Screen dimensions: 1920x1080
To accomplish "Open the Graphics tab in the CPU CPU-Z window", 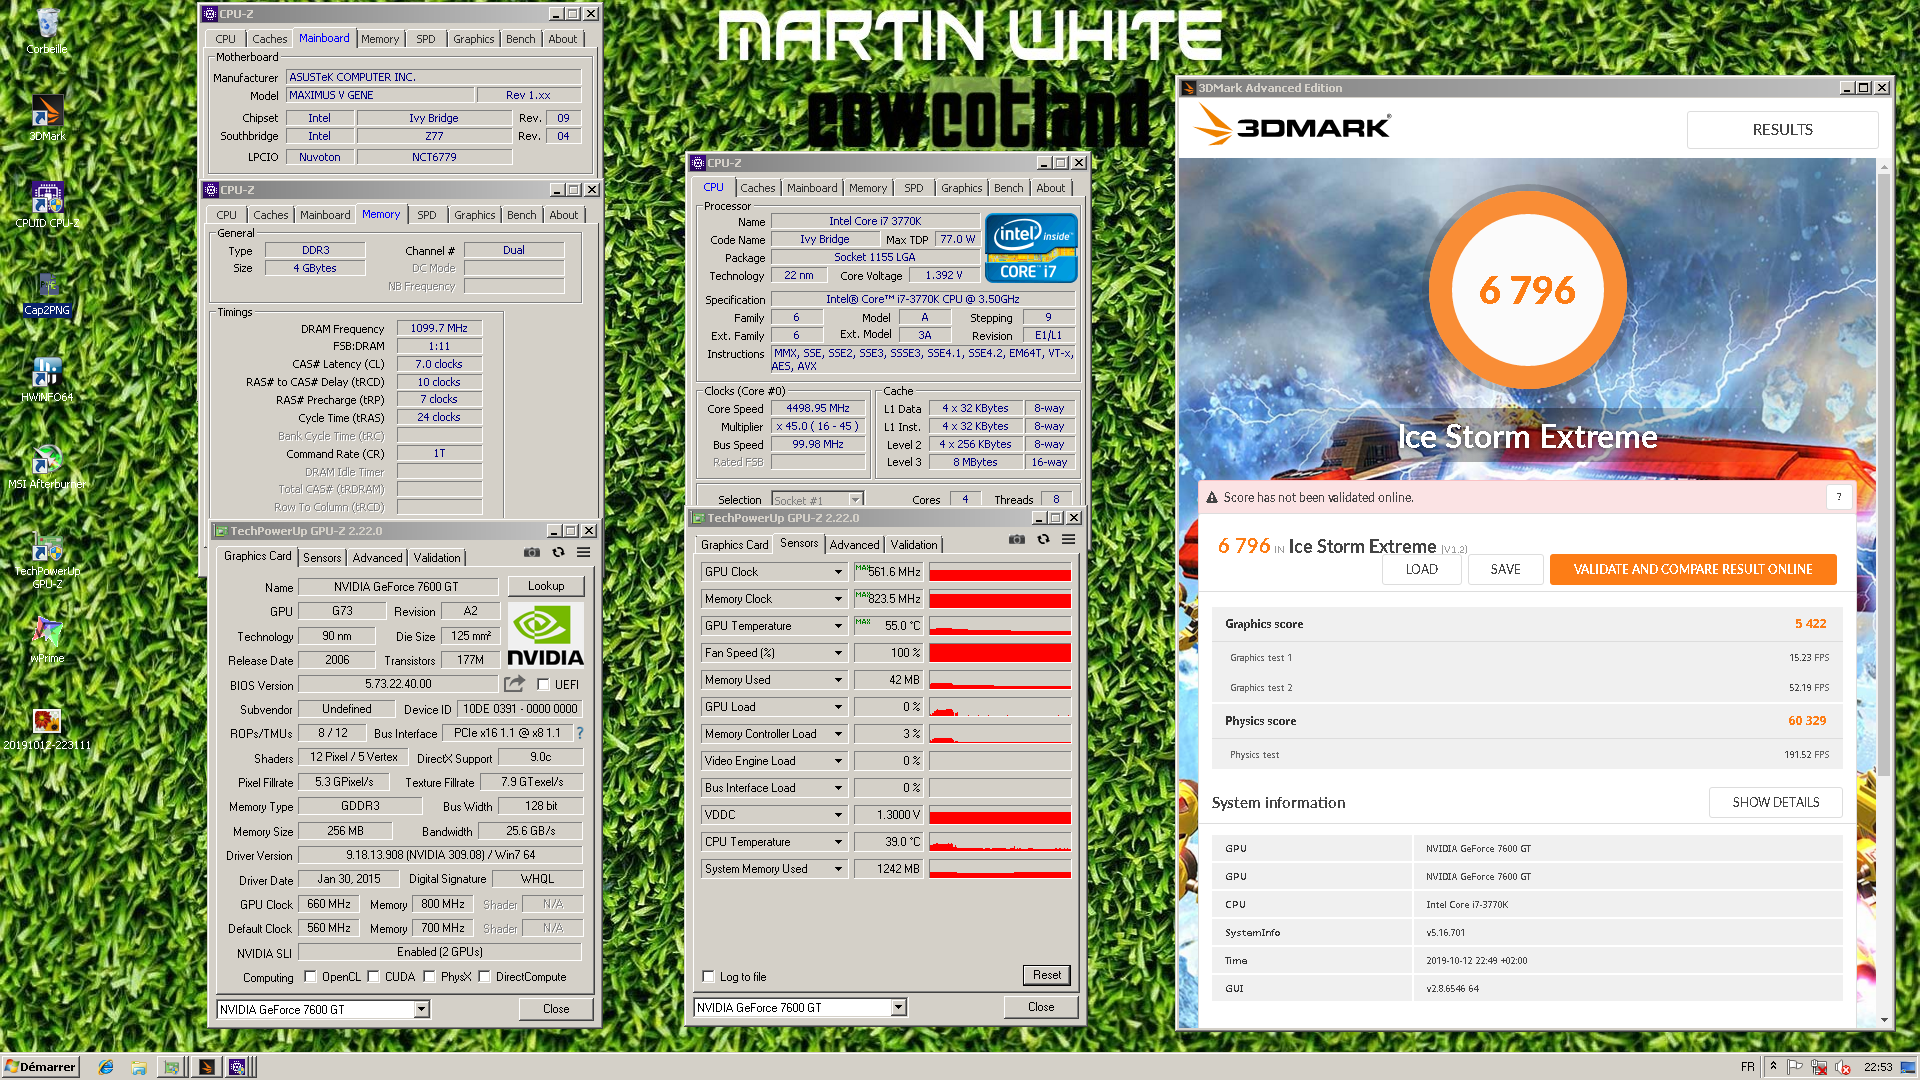I will coord(961,188).
